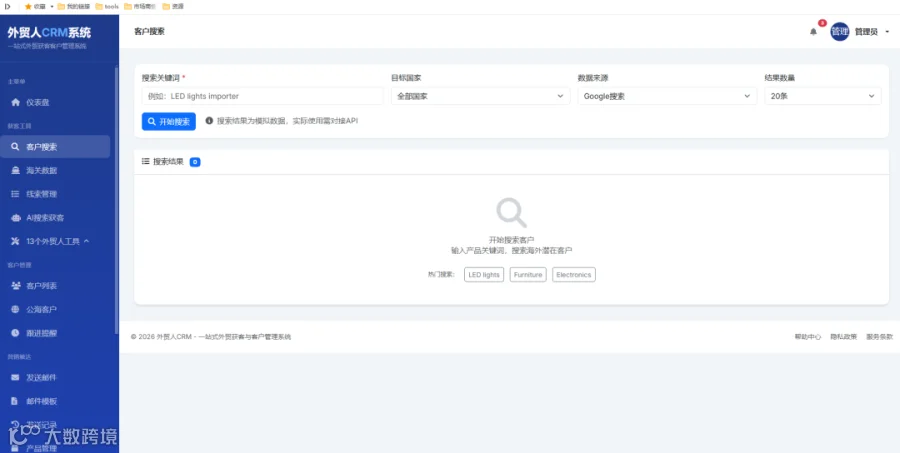Open the 我的链接 bookmark folder

pos(74,6)
